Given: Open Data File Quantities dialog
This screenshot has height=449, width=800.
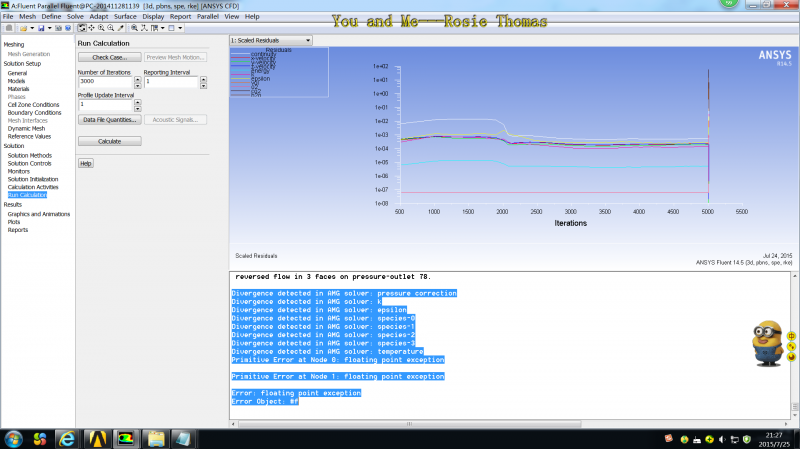Looking at the screenshot, I should coord(109,119).
